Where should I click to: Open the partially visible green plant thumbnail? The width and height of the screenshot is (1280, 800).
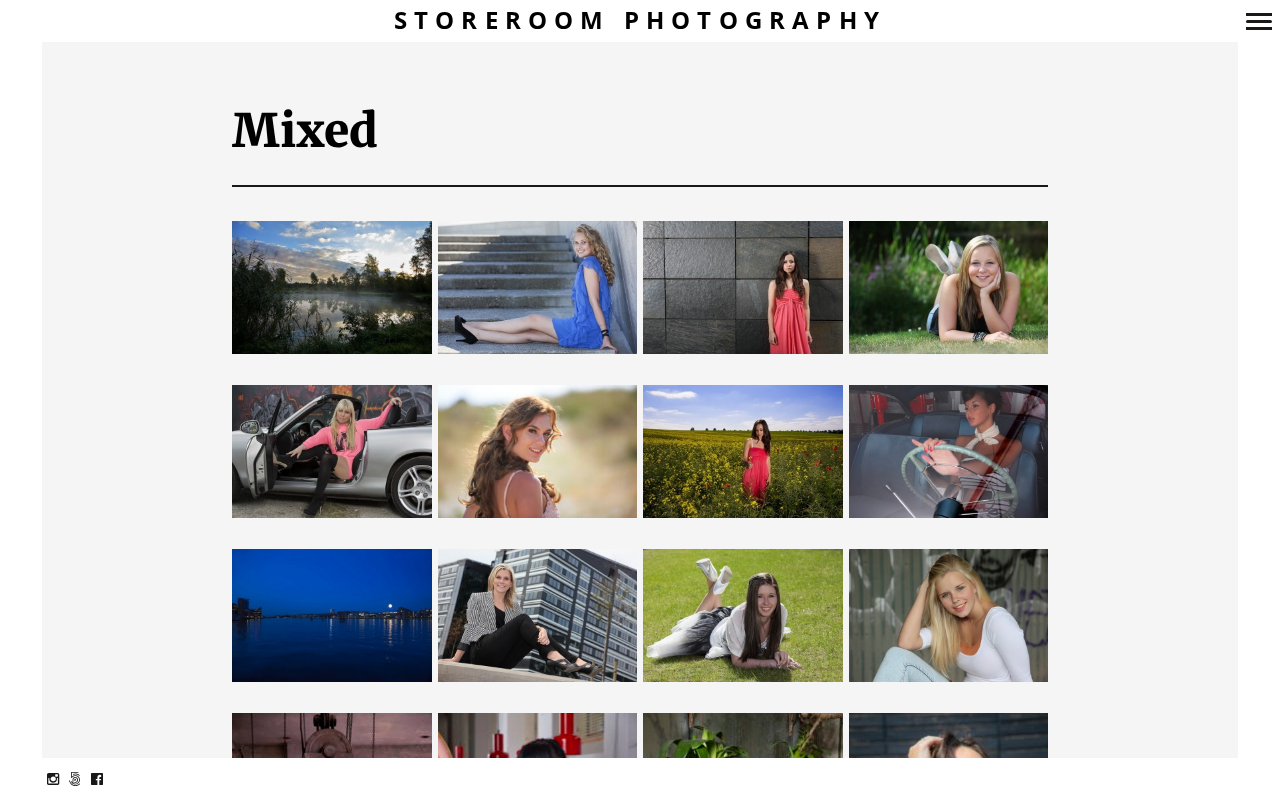[x=743, y=735]
